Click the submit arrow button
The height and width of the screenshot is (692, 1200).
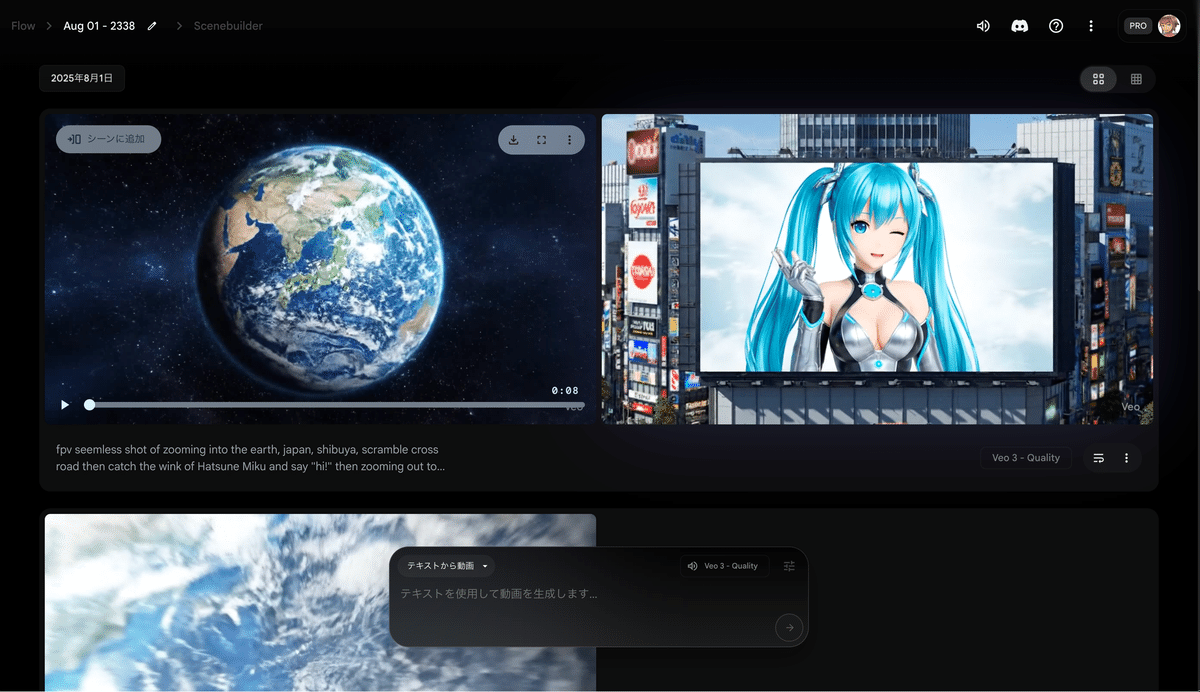789,627
